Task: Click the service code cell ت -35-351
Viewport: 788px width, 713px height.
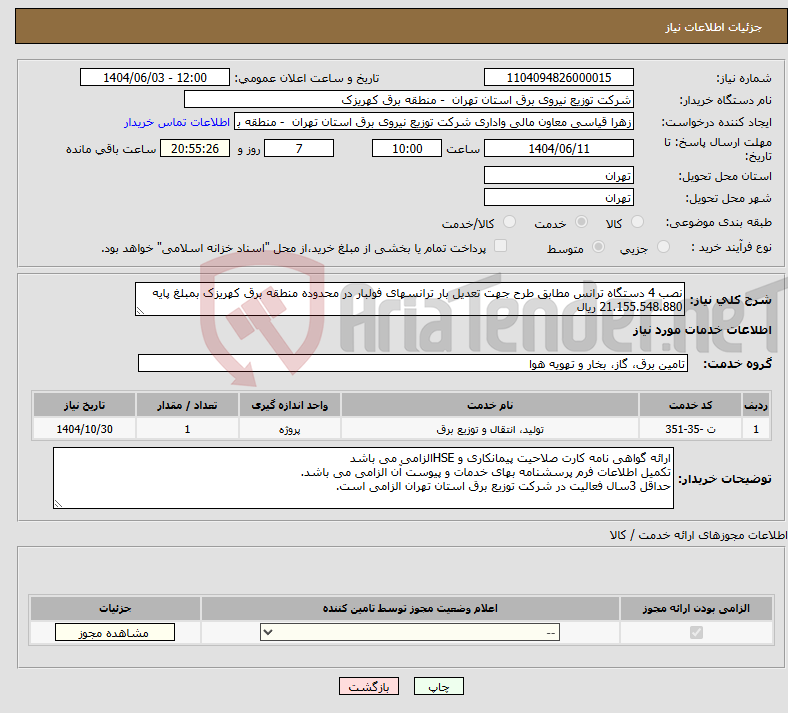Action: (691, 429)
